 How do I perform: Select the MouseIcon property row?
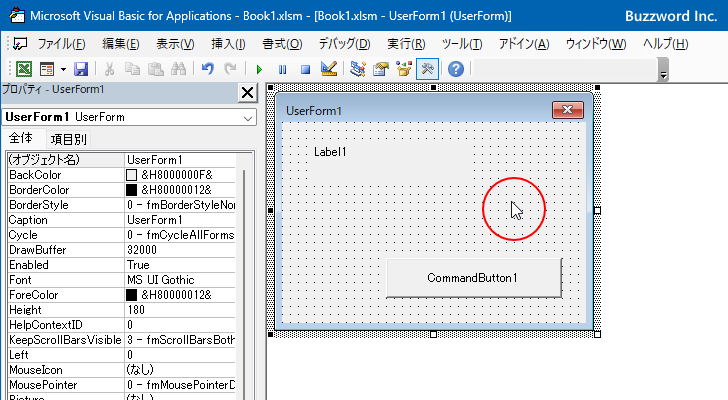(122, 370)
